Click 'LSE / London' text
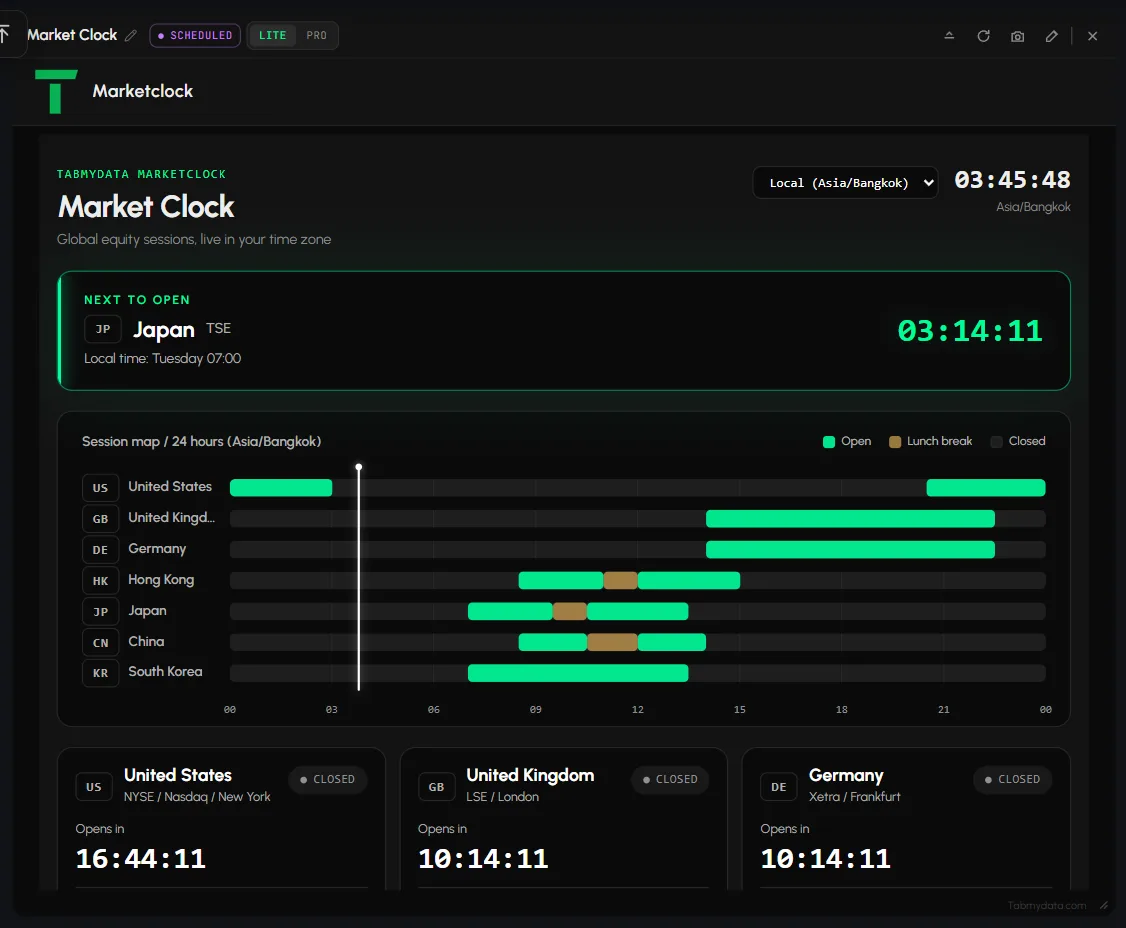The height and width of the screenshot is (928, 1126). pyautogui.click(x=502, y=797)
